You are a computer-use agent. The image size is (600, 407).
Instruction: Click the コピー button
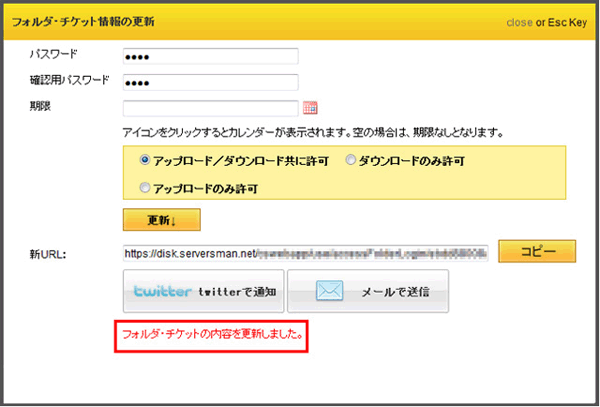coord(537,251)
